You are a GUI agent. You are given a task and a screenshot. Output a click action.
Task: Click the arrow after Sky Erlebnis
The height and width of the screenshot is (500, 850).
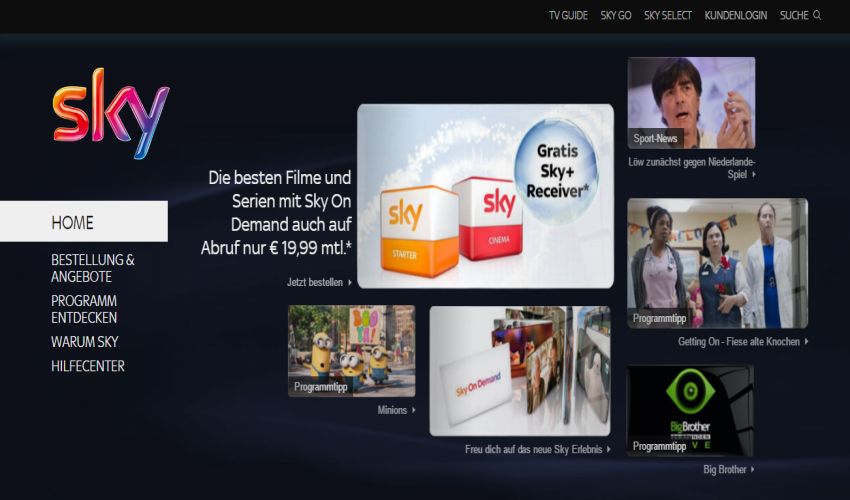(609, 449)
